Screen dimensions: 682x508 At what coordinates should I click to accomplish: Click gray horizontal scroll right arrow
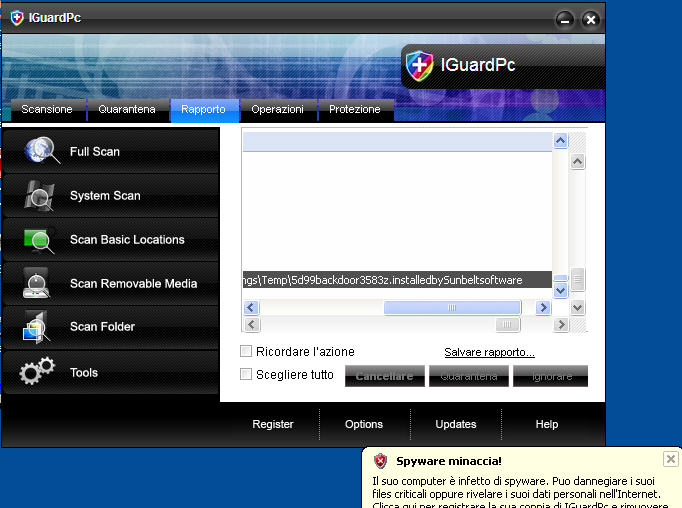click(561, 324)
